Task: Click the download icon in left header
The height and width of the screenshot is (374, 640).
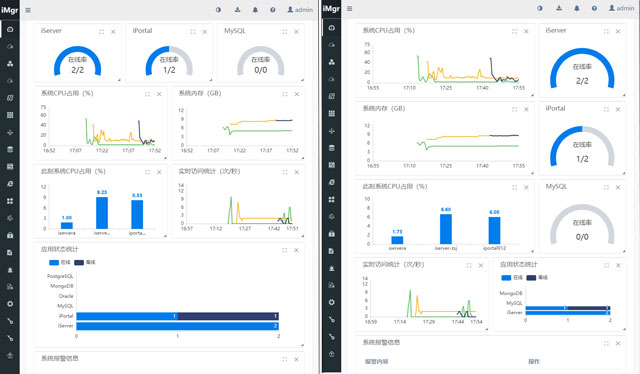Action: (x=238, y=9)
